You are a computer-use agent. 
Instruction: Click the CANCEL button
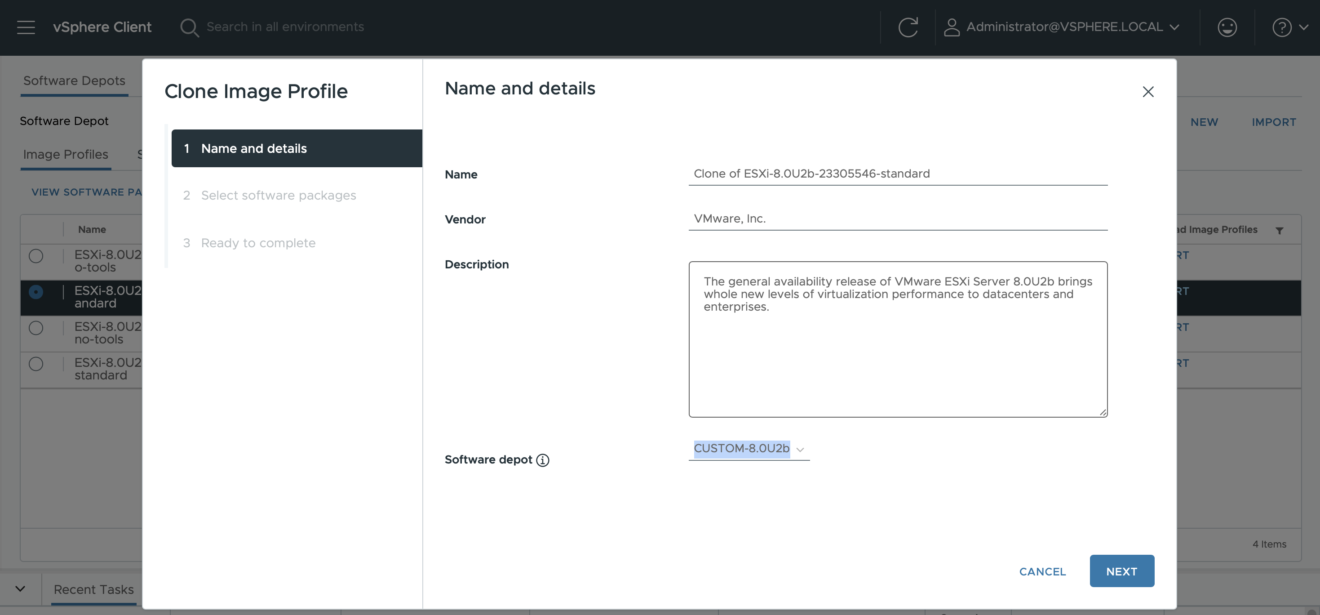pos(1042,571)
